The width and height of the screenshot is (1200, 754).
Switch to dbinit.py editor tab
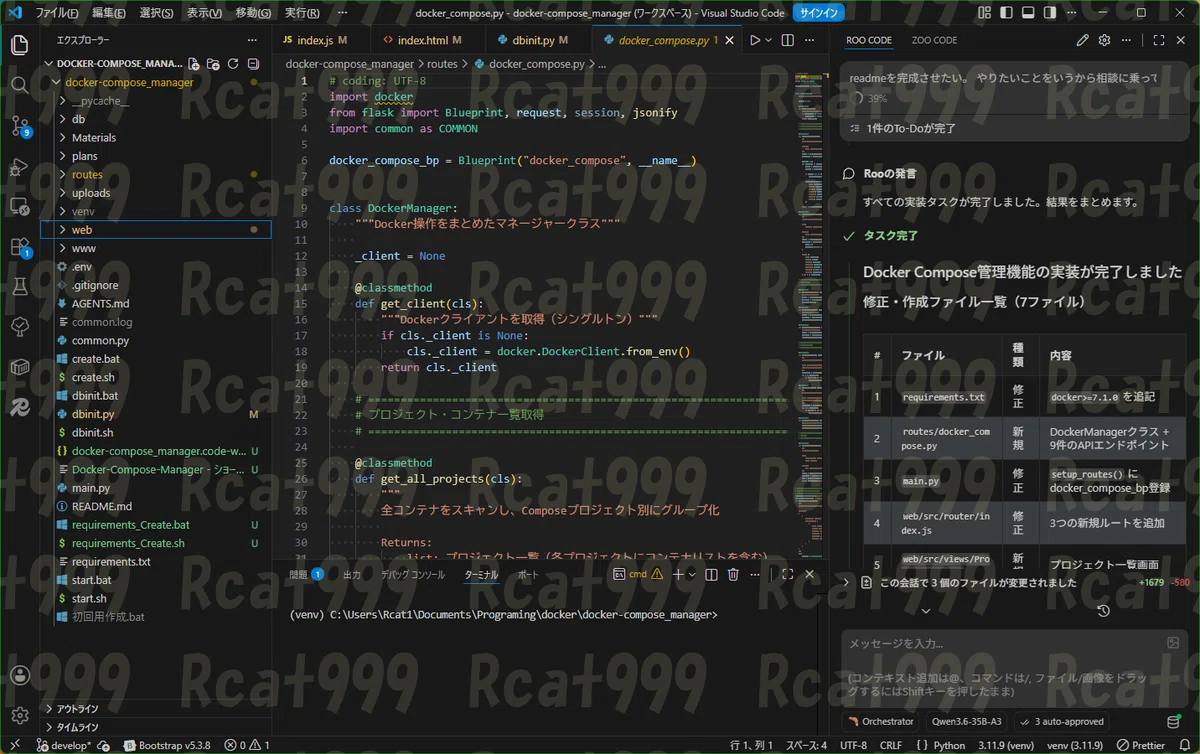coord(539,40)
